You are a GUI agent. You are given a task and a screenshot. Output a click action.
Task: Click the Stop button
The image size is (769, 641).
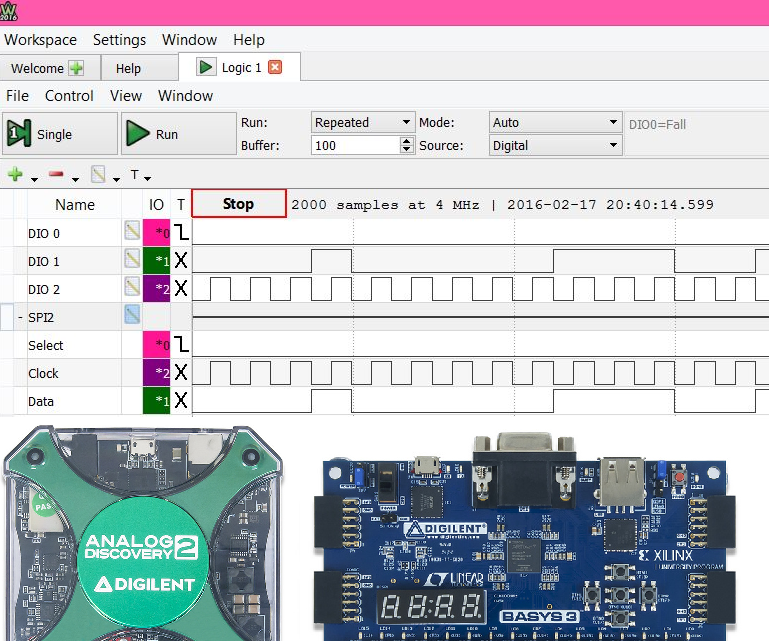(x=238, y=203)
